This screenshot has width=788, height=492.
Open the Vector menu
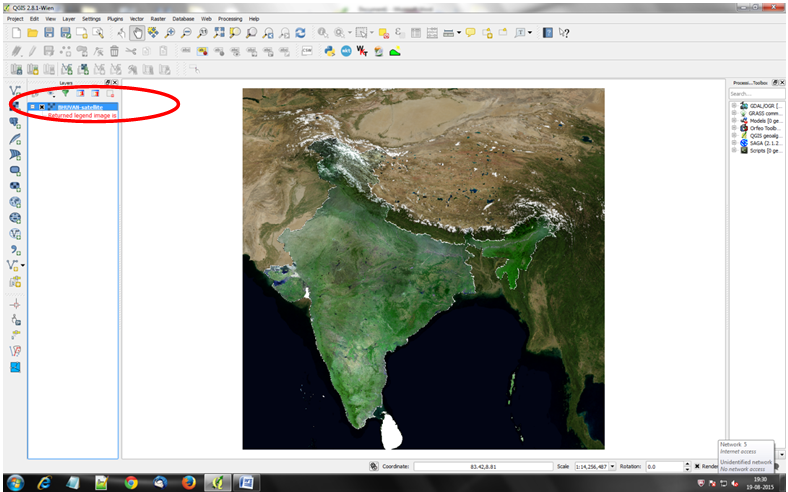(137, 19)
